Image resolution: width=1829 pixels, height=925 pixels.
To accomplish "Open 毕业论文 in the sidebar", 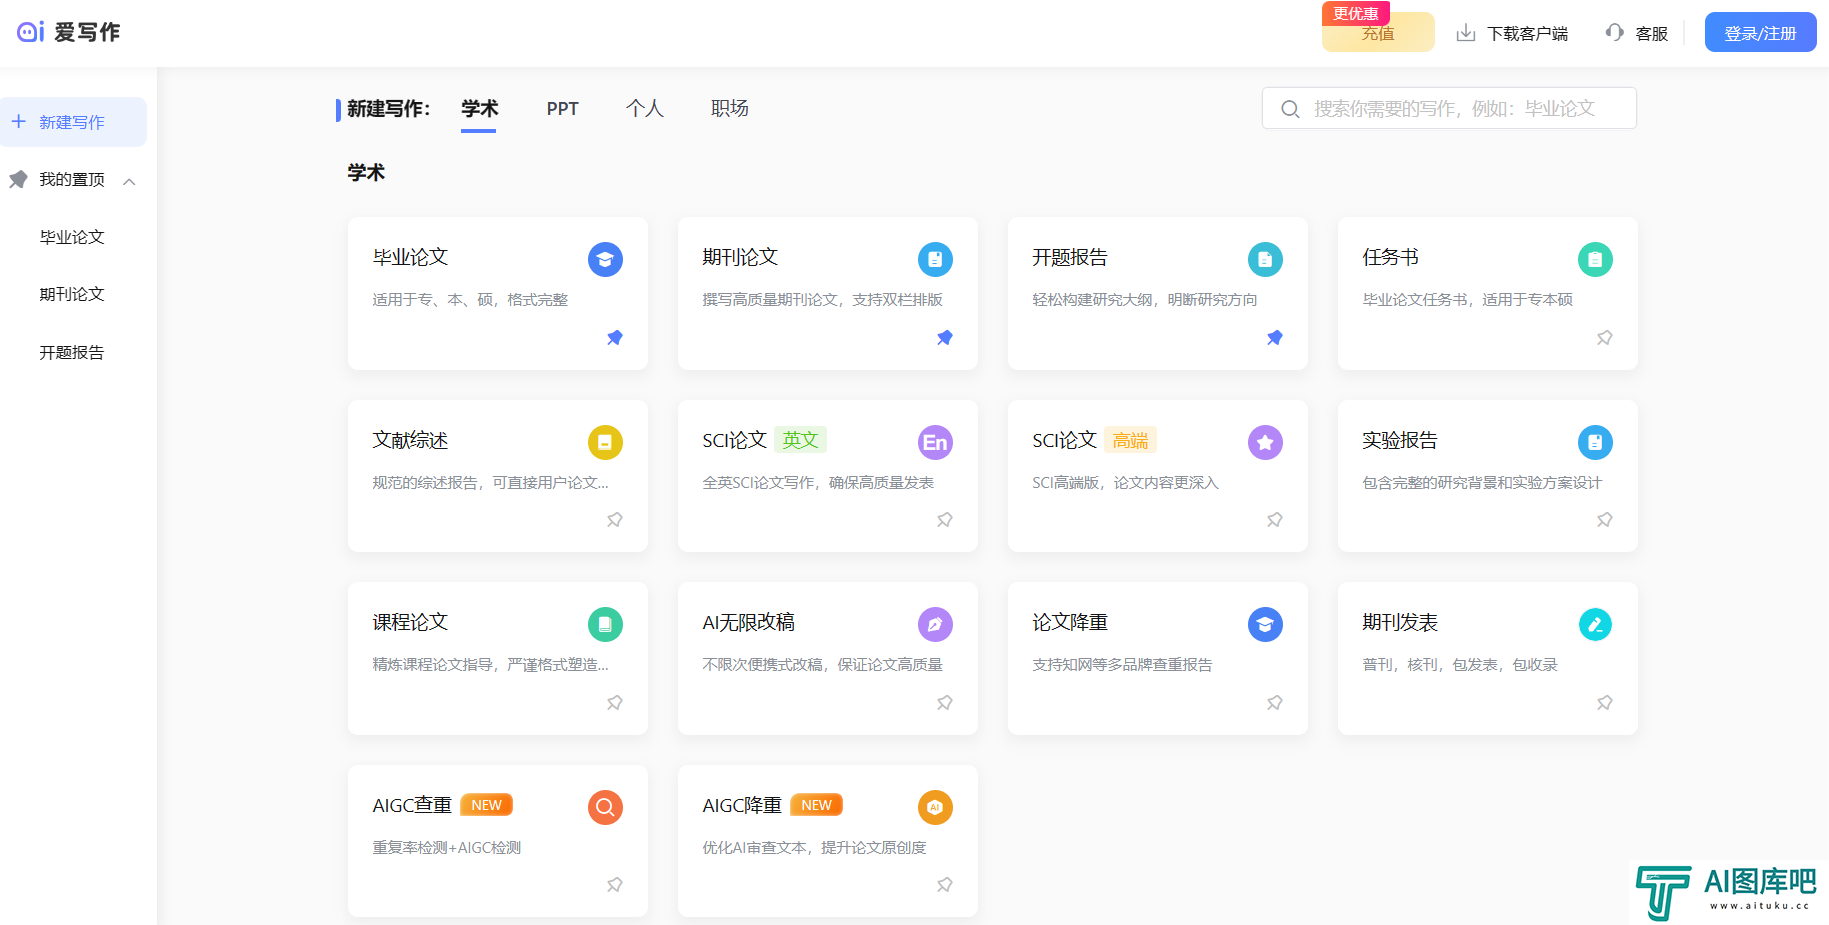I will pyautogui.click(x=72, y=237).
